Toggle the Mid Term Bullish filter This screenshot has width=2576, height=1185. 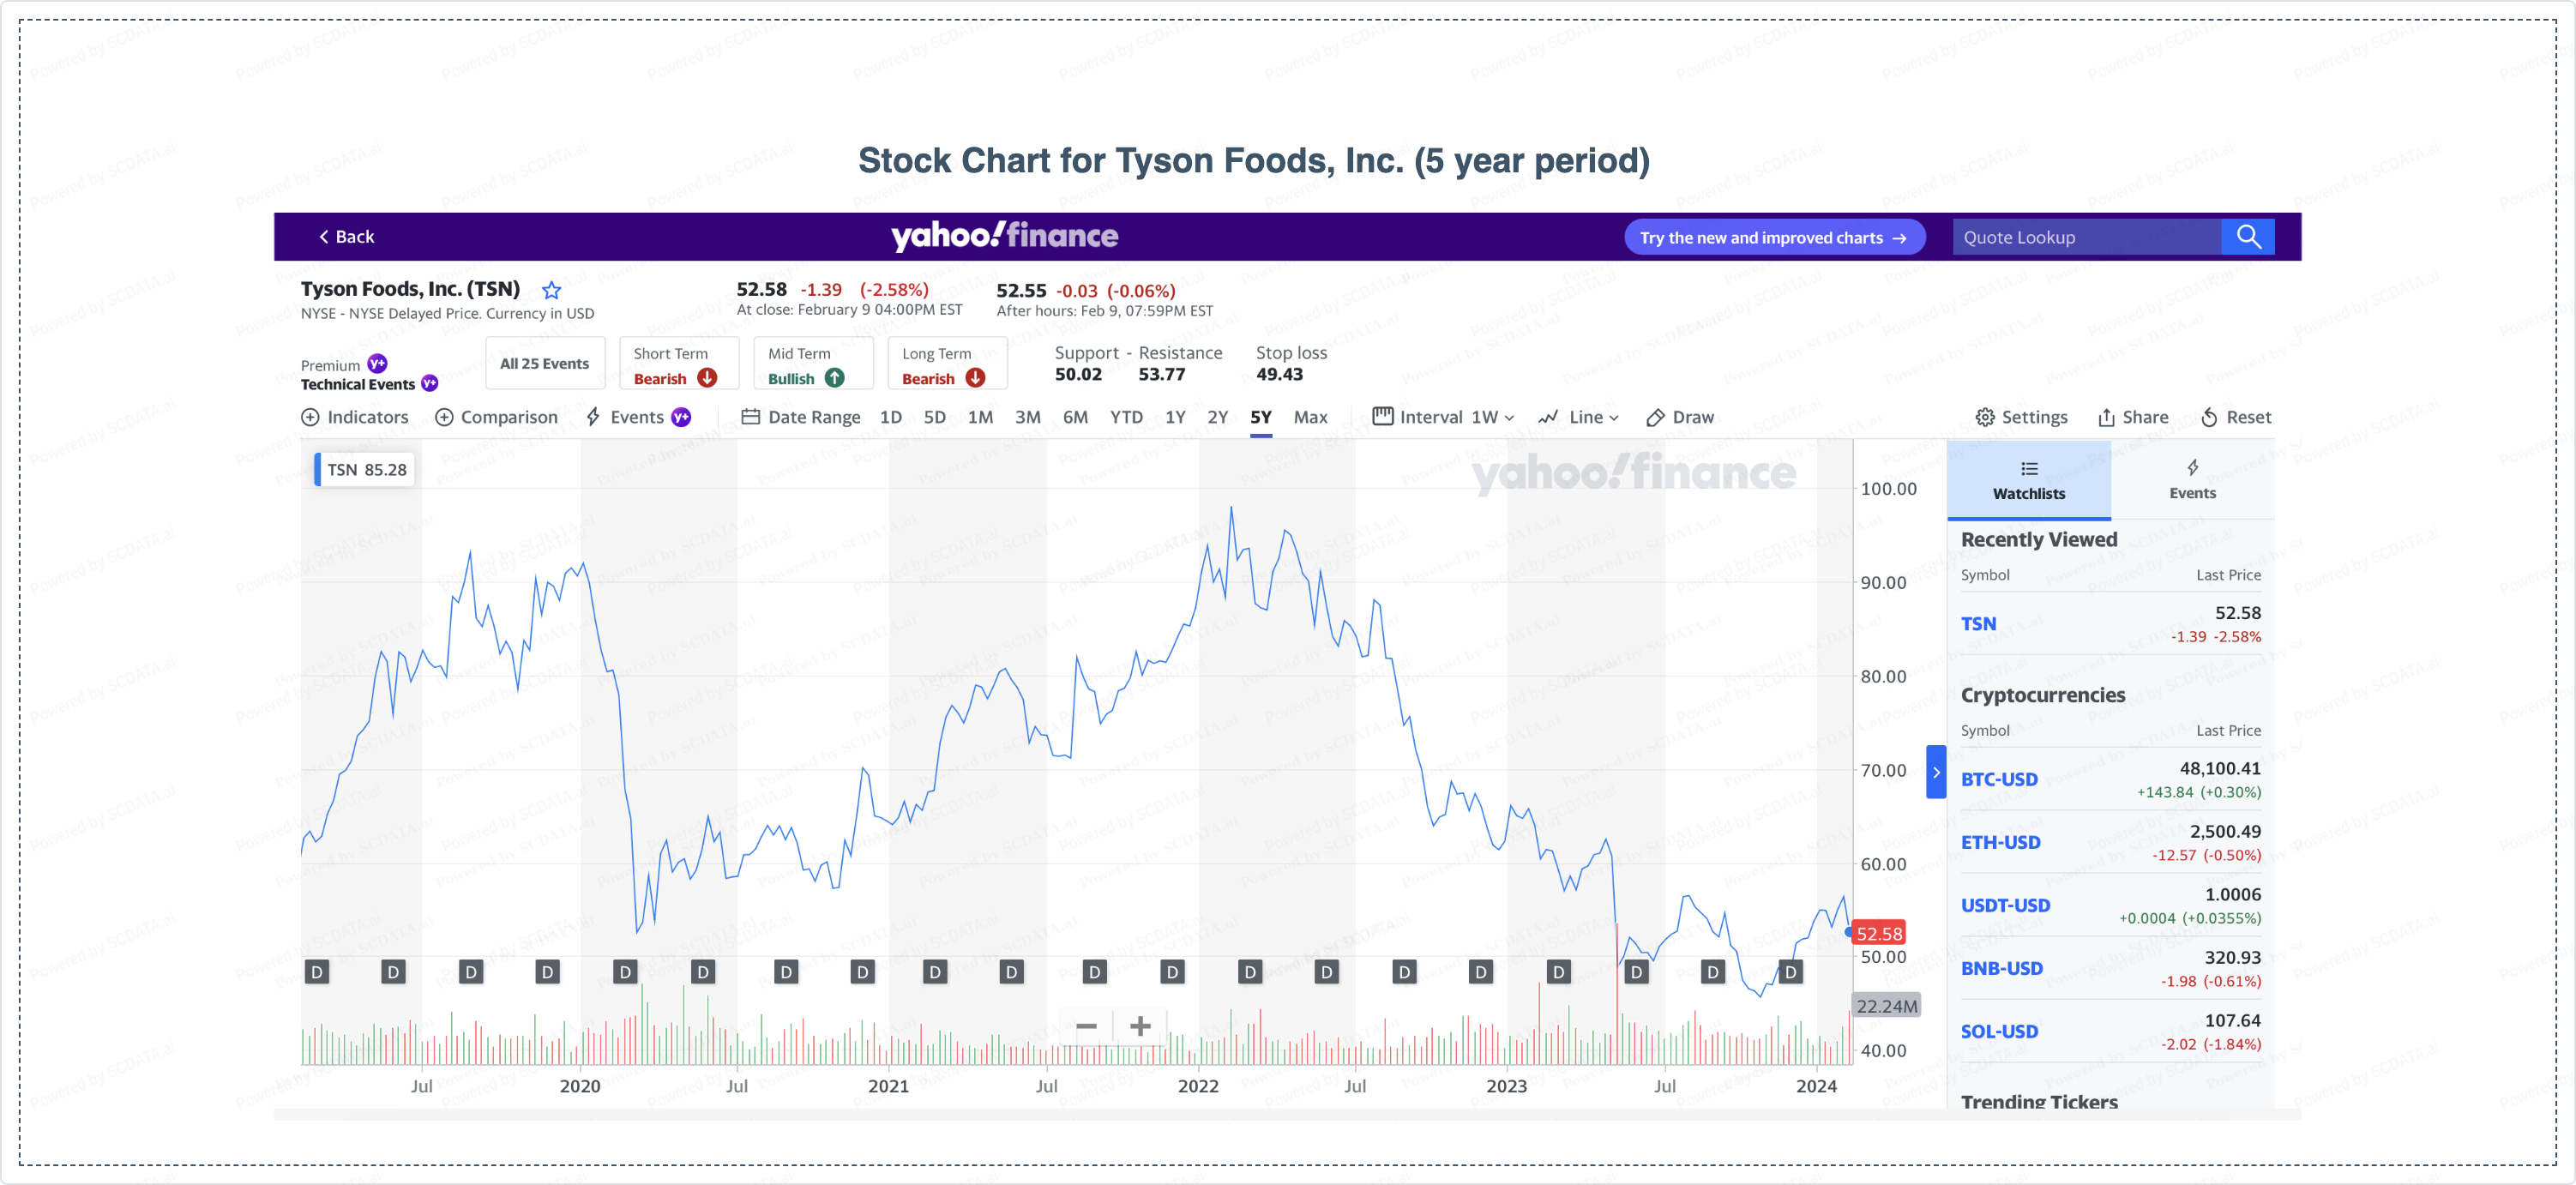(812, 366)
